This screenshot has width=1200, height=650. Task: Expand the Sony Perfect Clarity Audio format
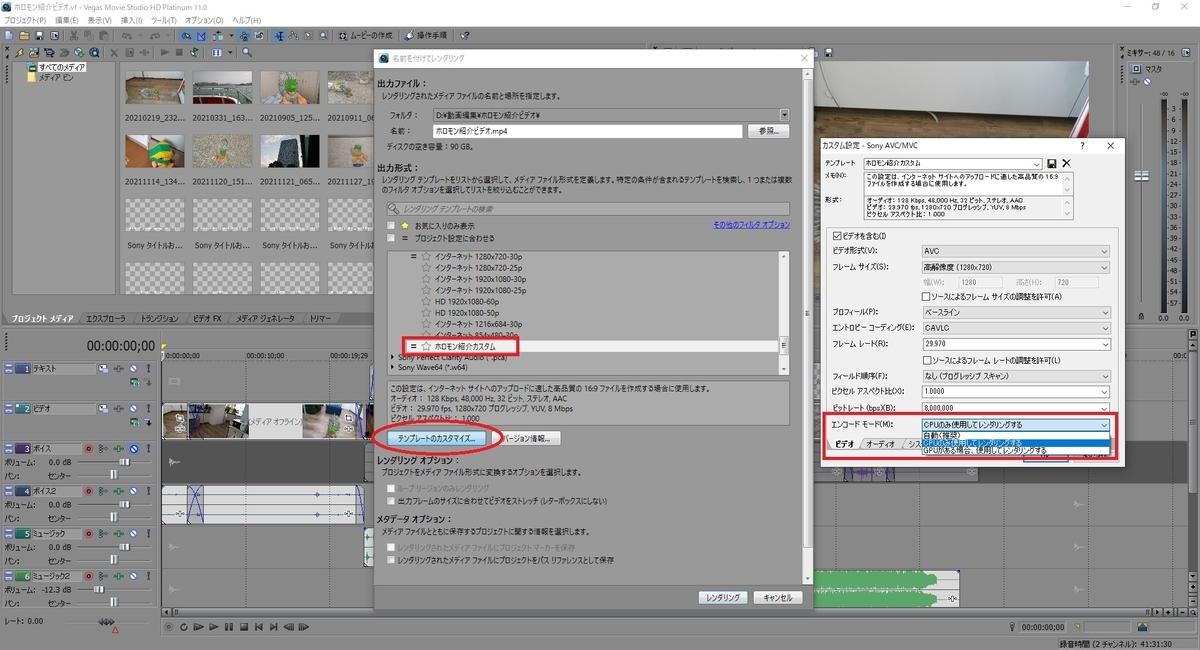(x=392, y=356)
